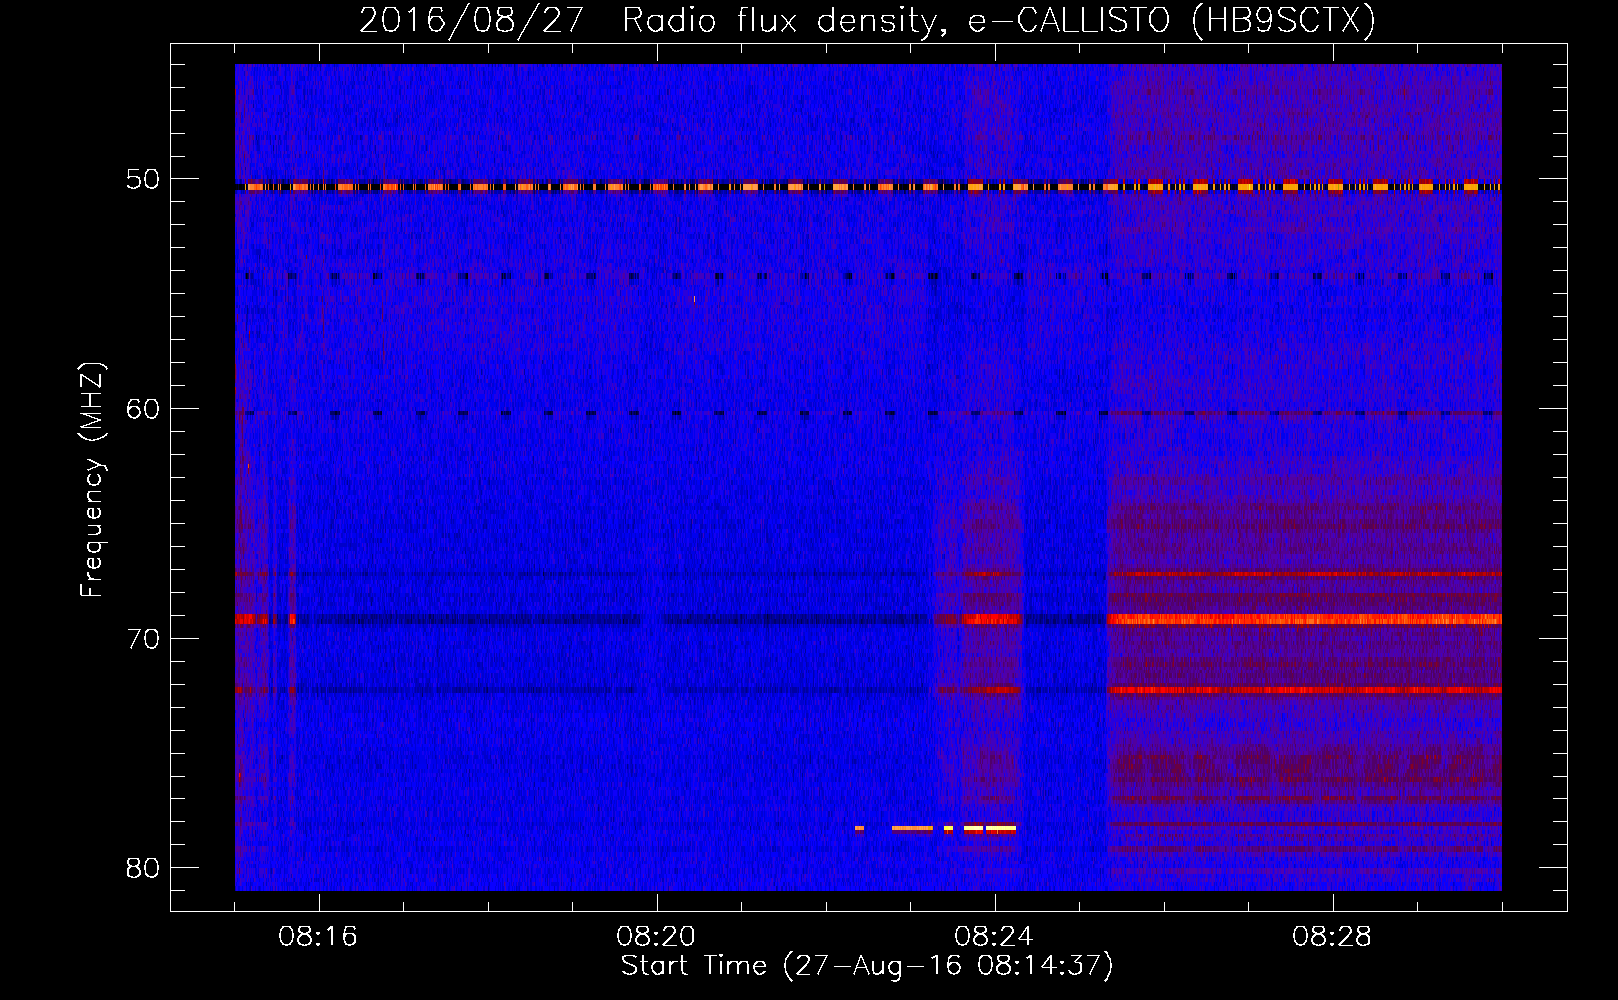Select the 08:16 time tick label
The width and height of the screenshot is (1618, 1000).
(318, 937)
